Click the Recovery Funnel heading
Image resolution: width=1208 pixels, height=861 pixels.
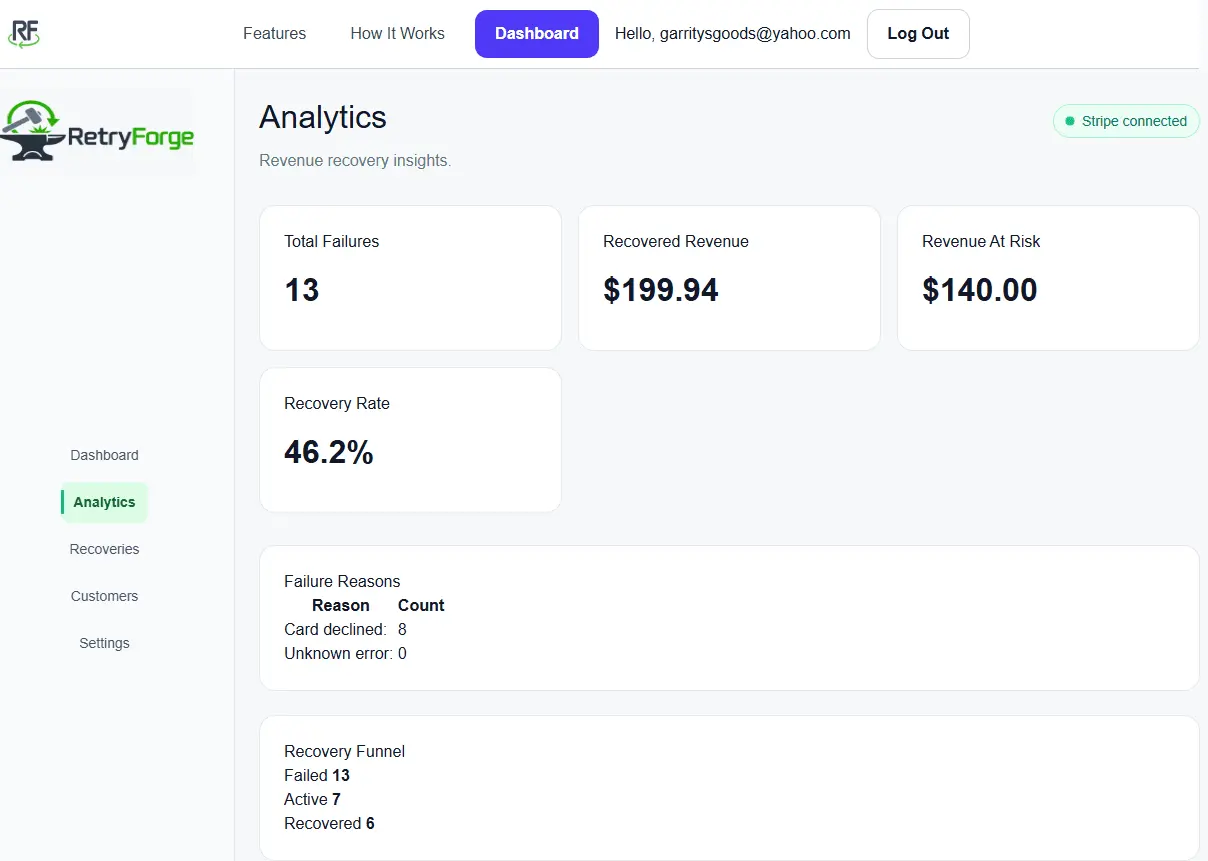pyautogui.click(x=344, y=751)
